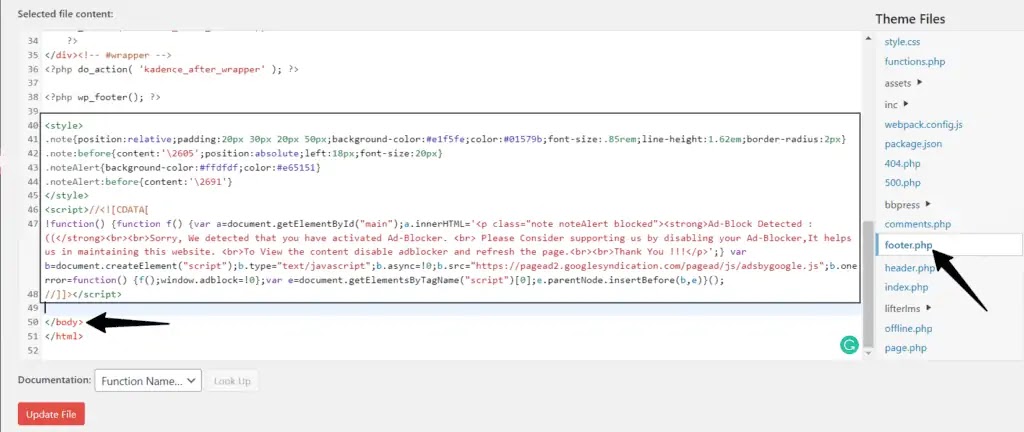Viewport: 1024px width, 432px height.
Task: Select footer.php in Theme Files
Action: 908,245
